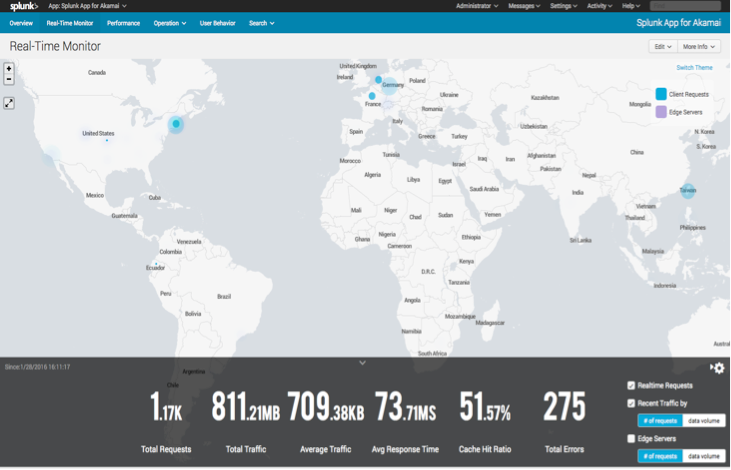Click the traffic bubble over Taiwan
This screenshot has height=470, width=731.
(x=688, y=190)
